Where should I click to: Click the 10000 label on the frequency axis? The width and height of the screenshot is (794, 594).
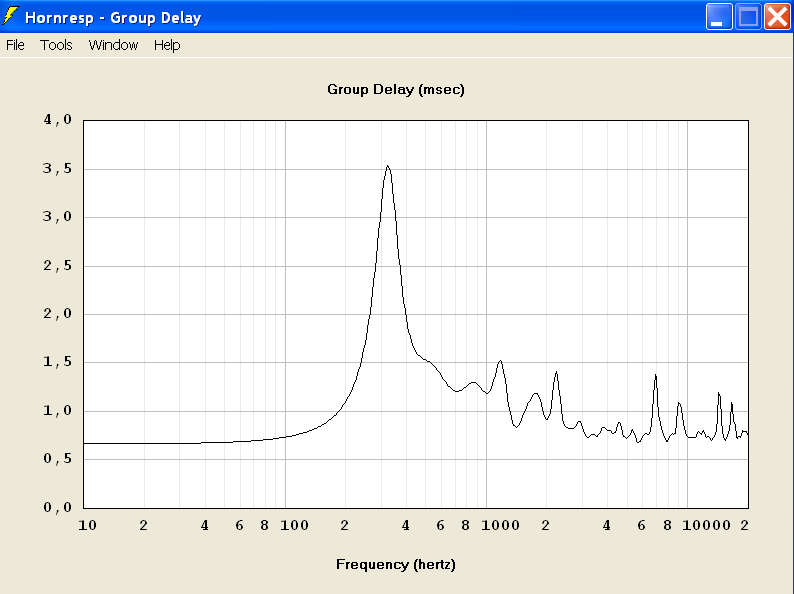(x=706, y=525)
